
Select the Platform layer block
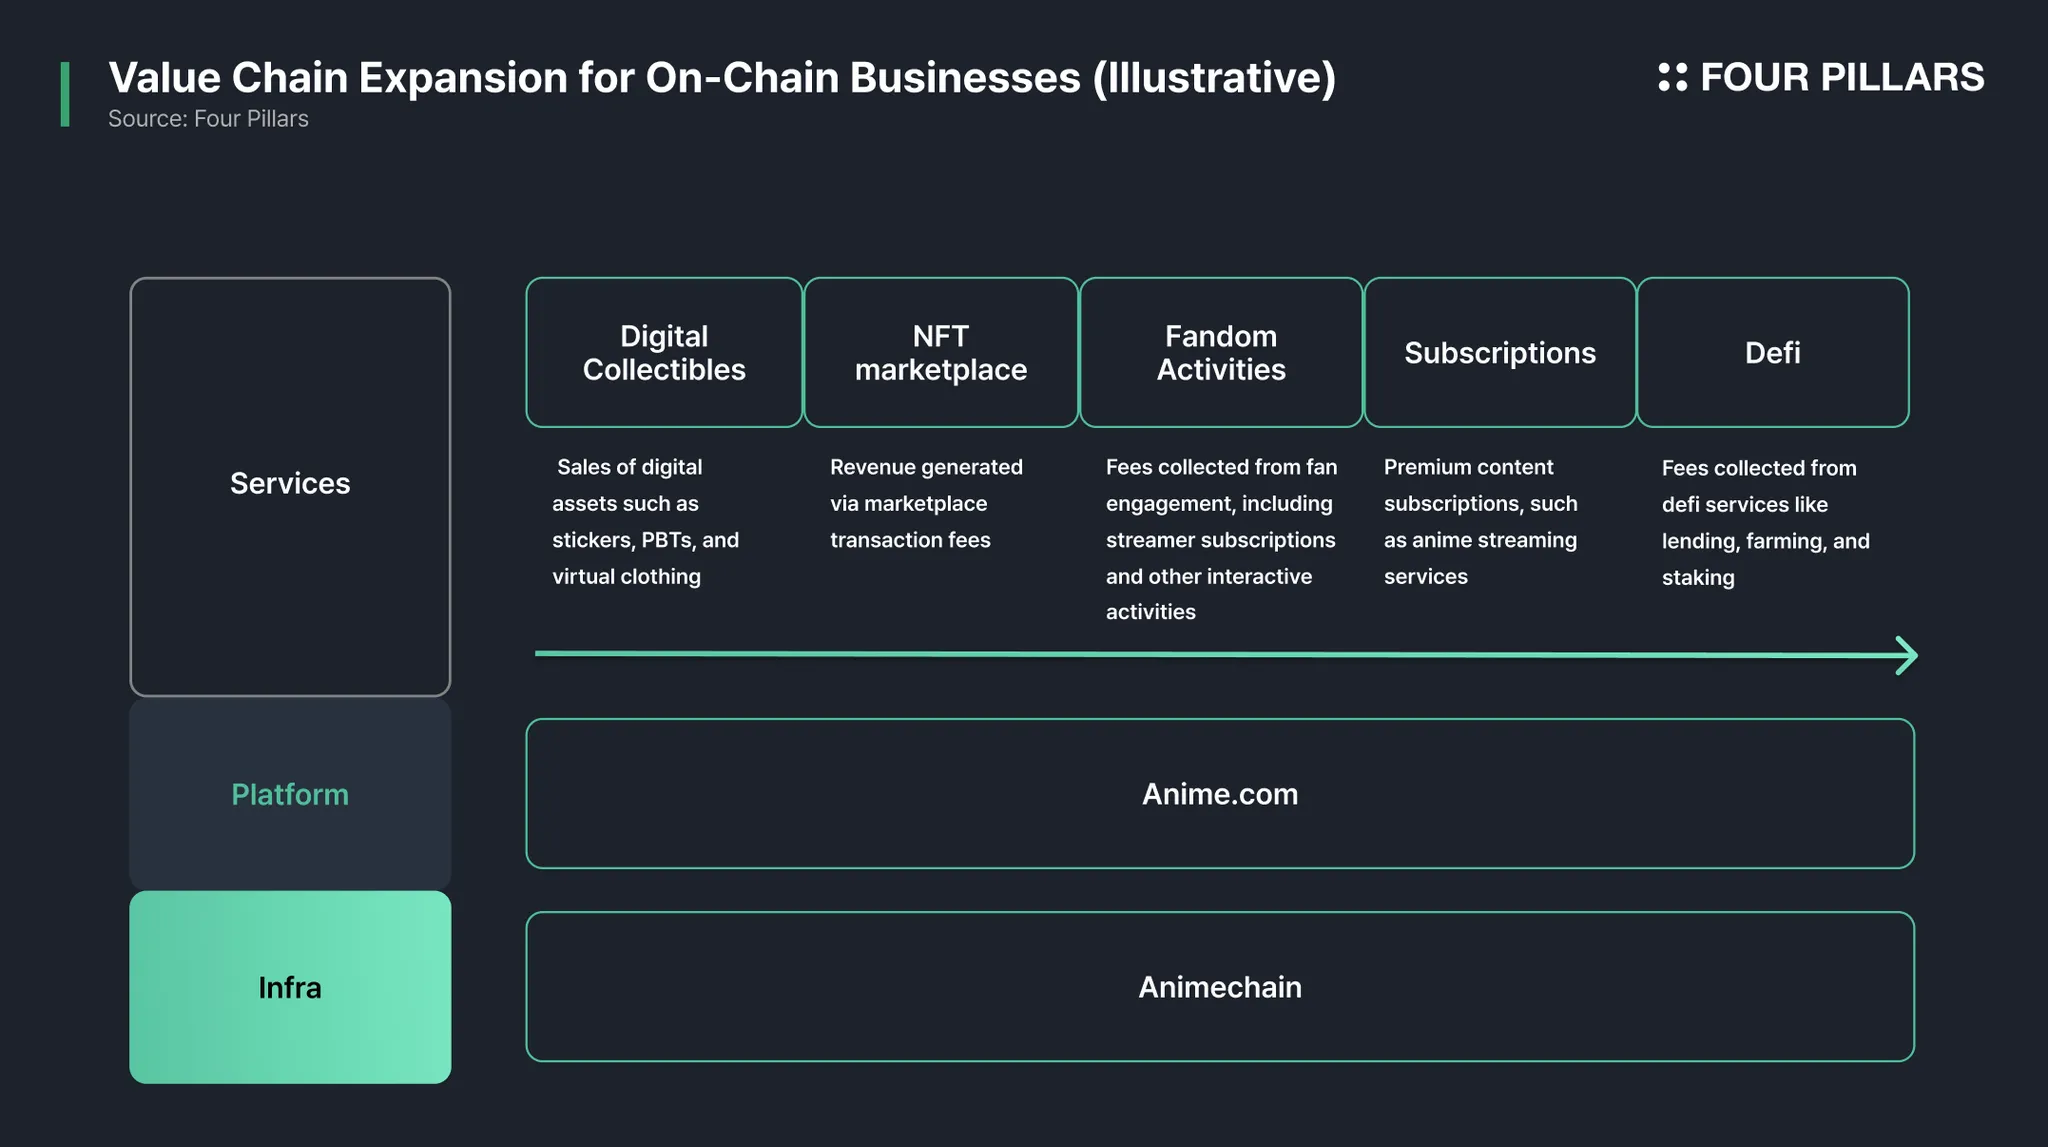(x=290, y=794)
